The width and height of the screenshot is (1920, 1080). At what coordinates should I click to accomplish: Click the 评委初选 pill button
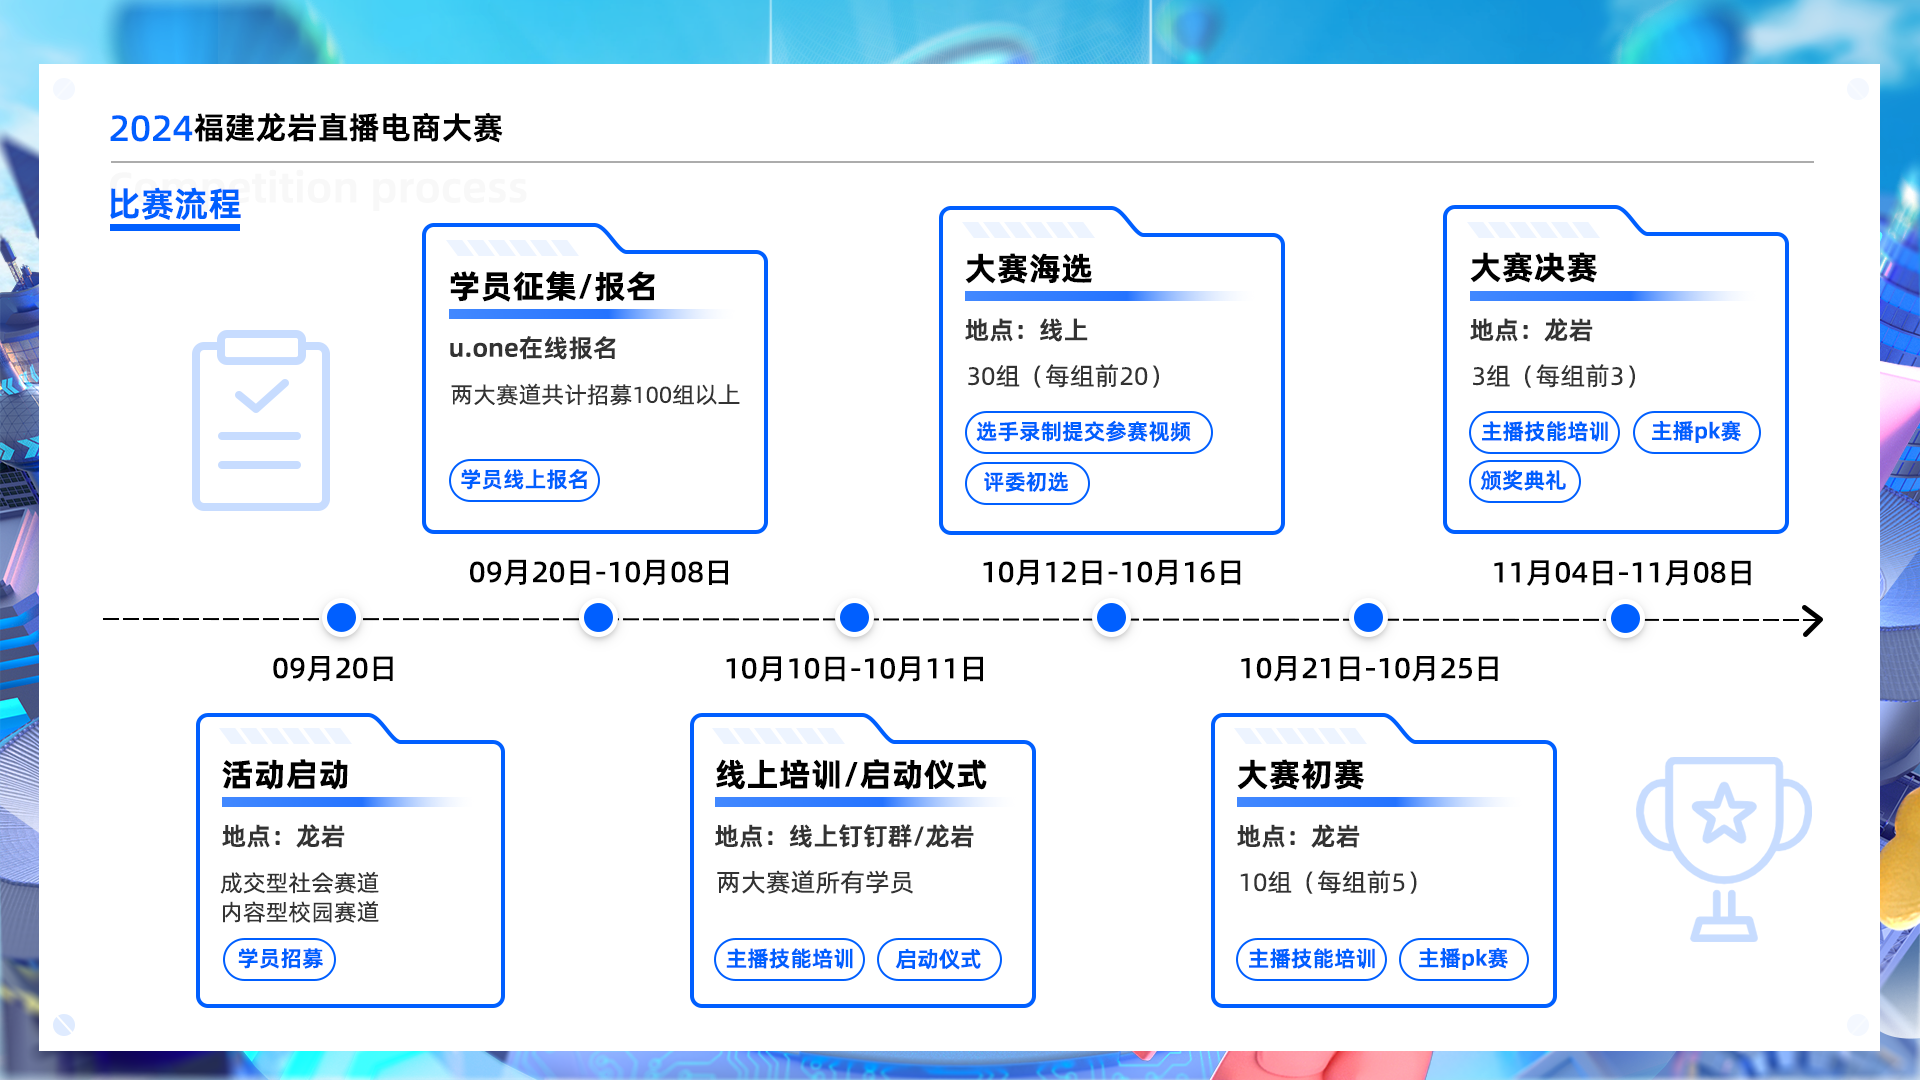pos(1026,483)
